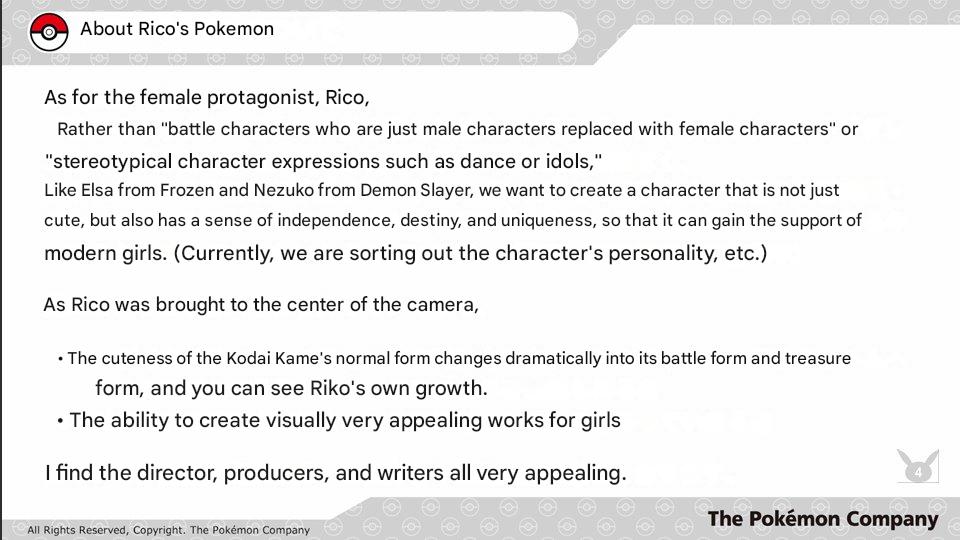This screenshot has width=960, height=540.
Task: Click the sentence 'modern girls. (Currently, we are sorting'
Action: (405, 253)
